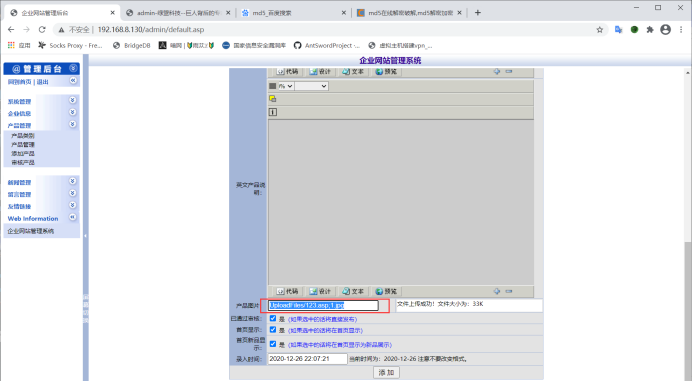Expand the 留言管理 section chevron
The height and width of the screenshot is (381, 692).
72,193
